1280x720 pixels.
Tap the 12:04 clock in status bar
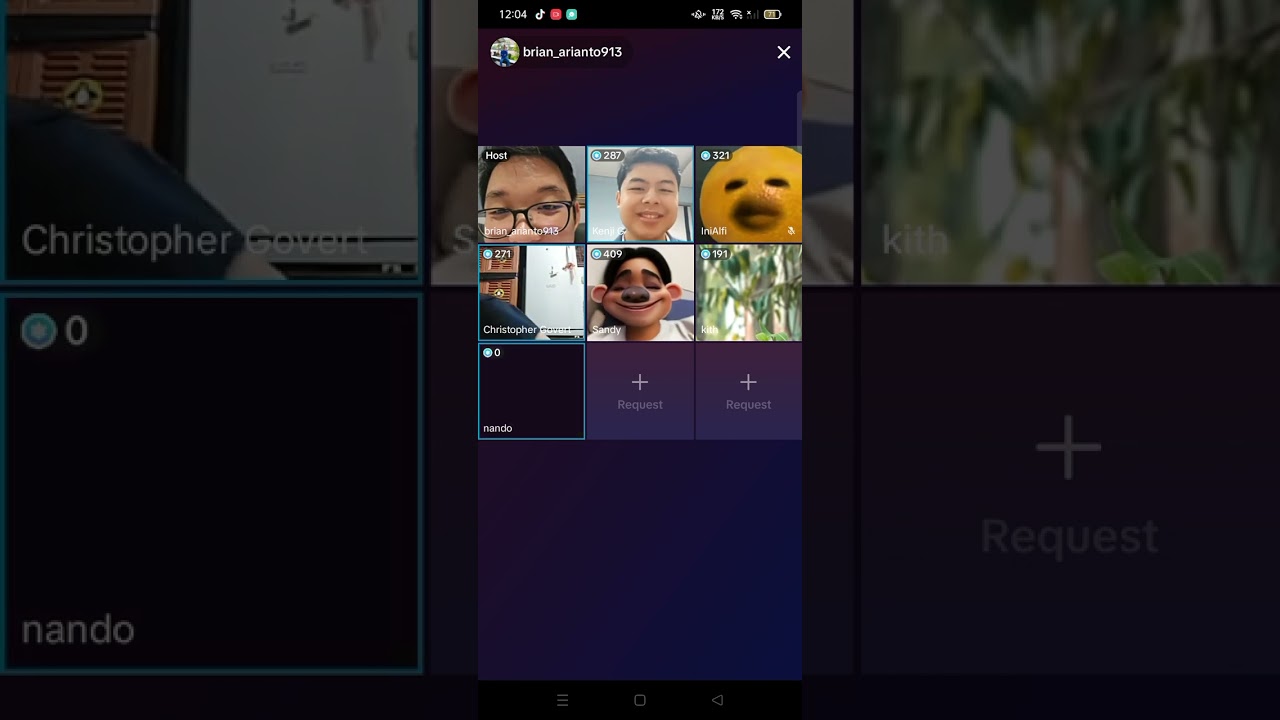point(513,15)
